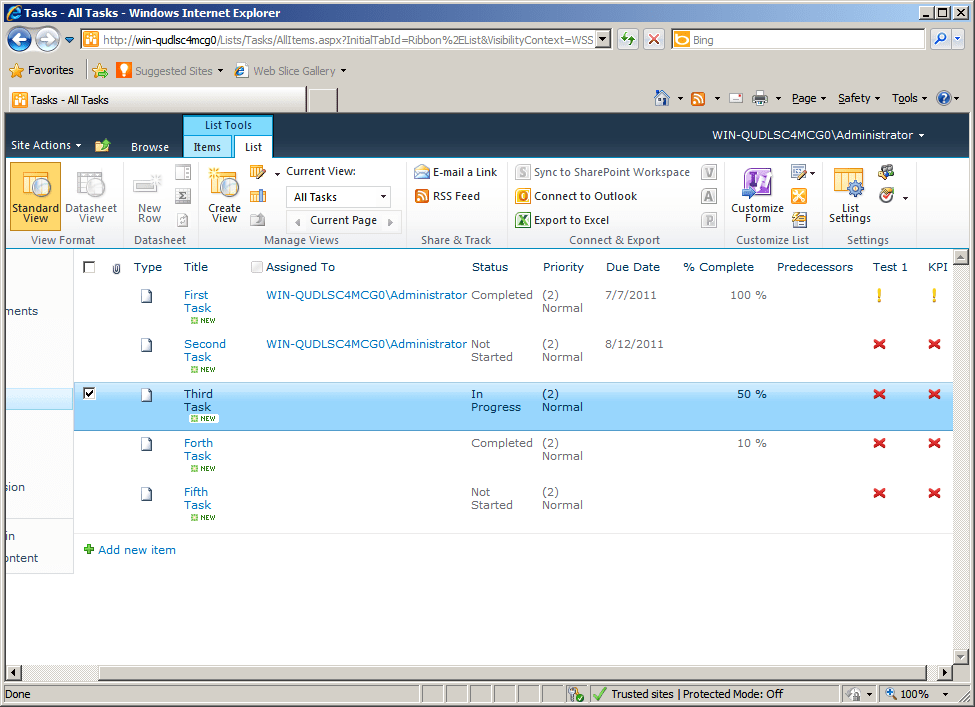Open the First Task item link
The width and height of the screenshot is (975, 707).
(197, 302)
